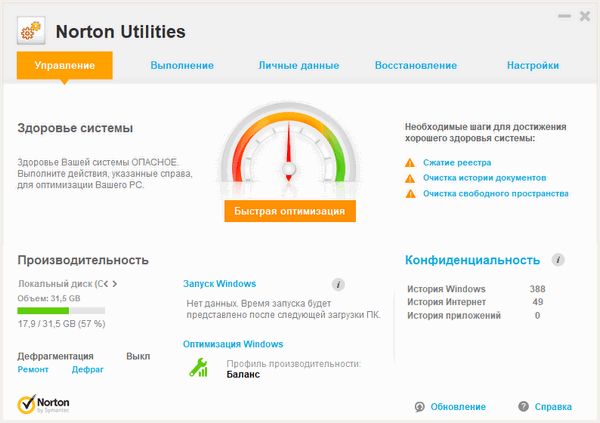
Task: Show previous disk with left chevron
Action: [x=106, y=284]
